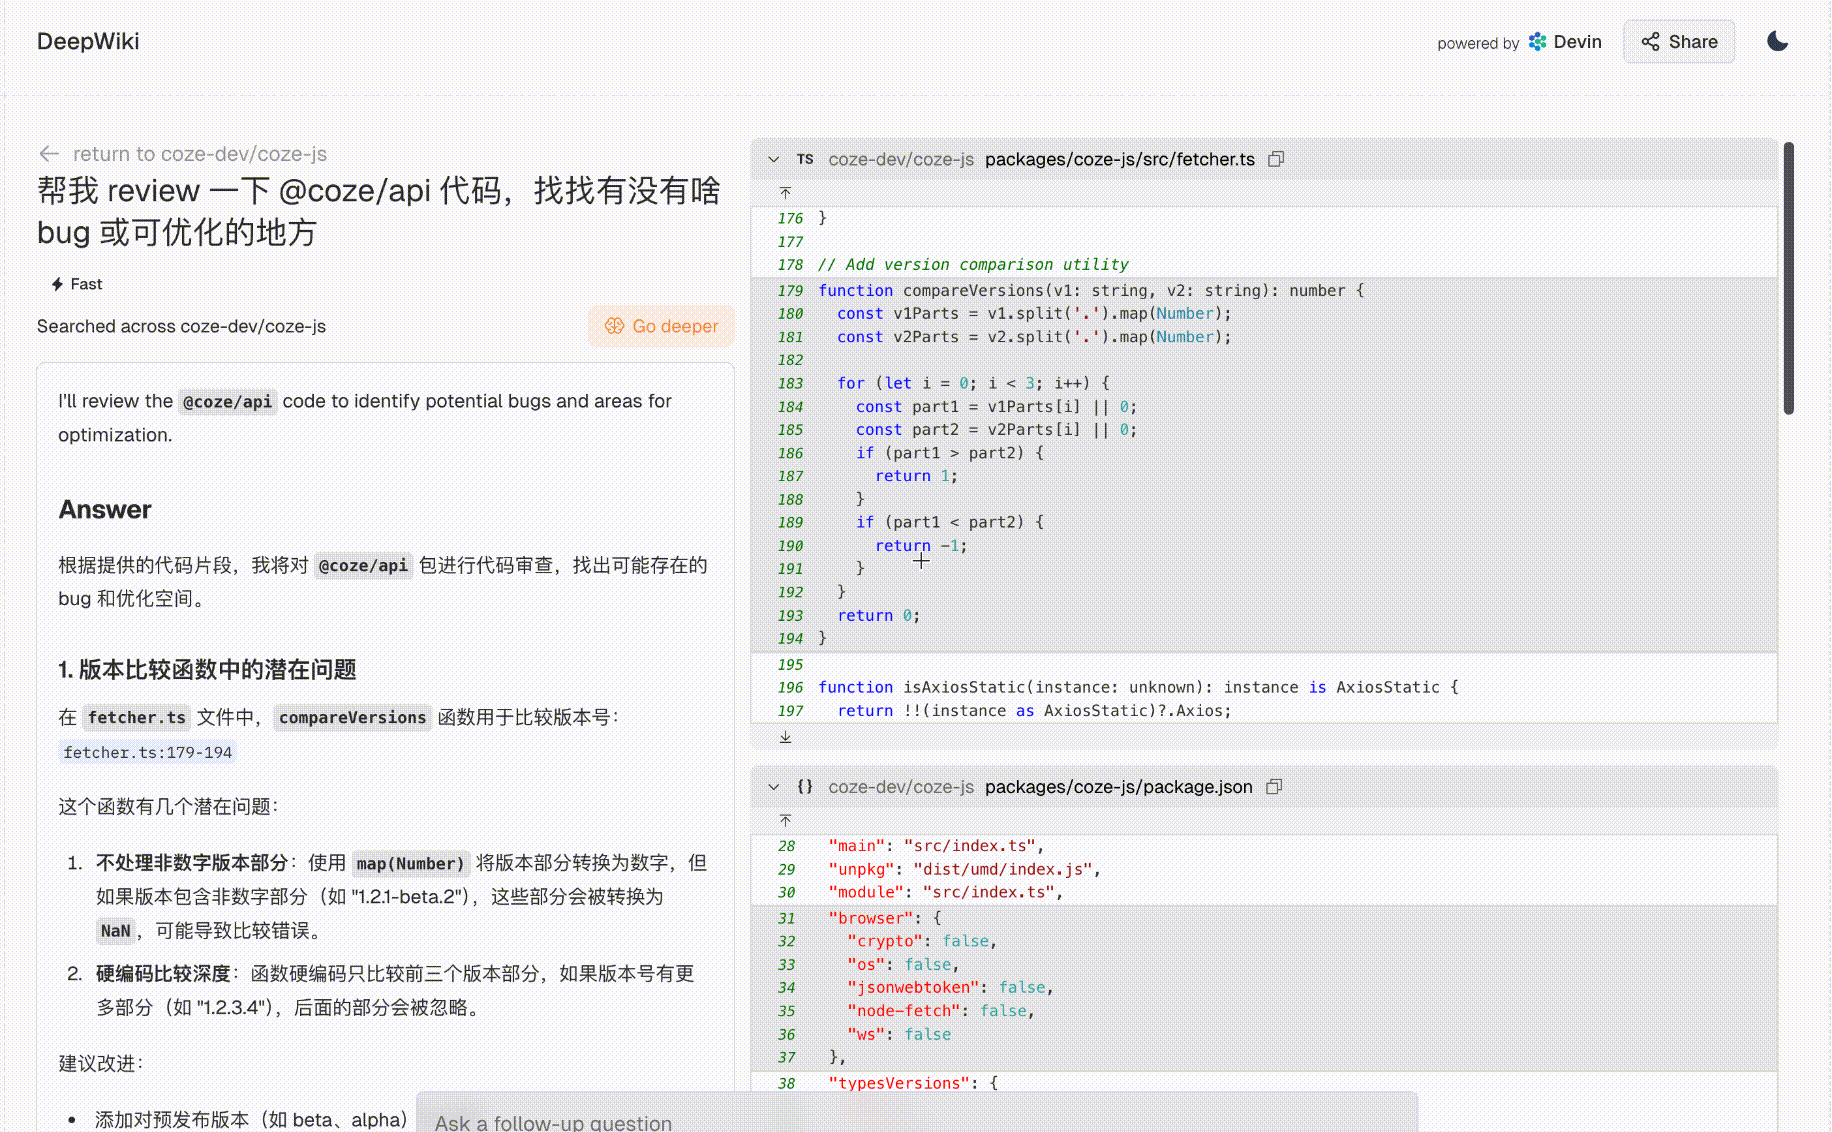Click the 'return 0;' code line

click(879, 615)
